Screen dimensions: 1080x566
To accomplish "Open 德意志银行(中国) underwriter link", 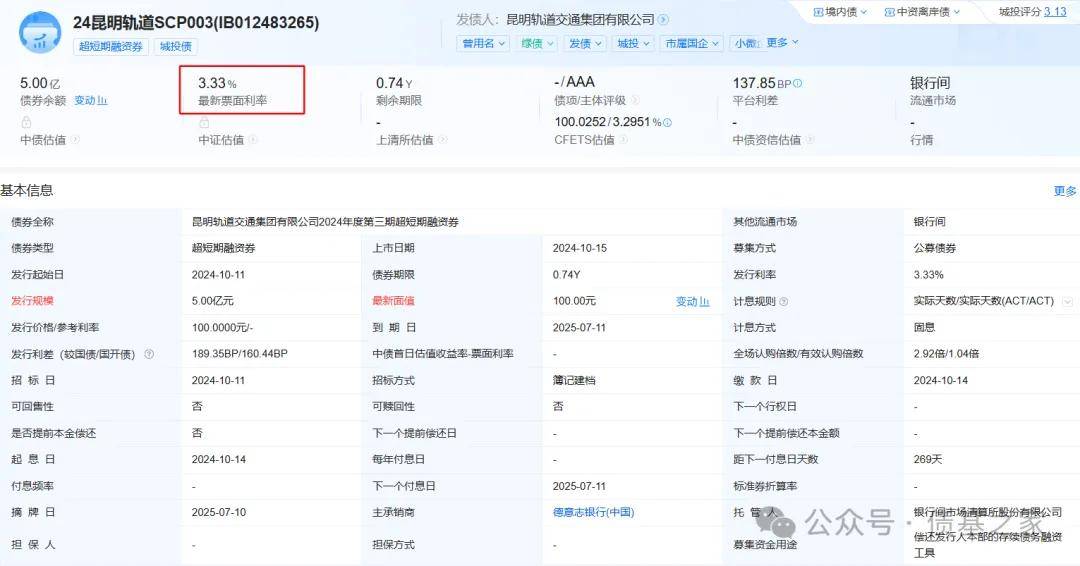I will (593, 512).
